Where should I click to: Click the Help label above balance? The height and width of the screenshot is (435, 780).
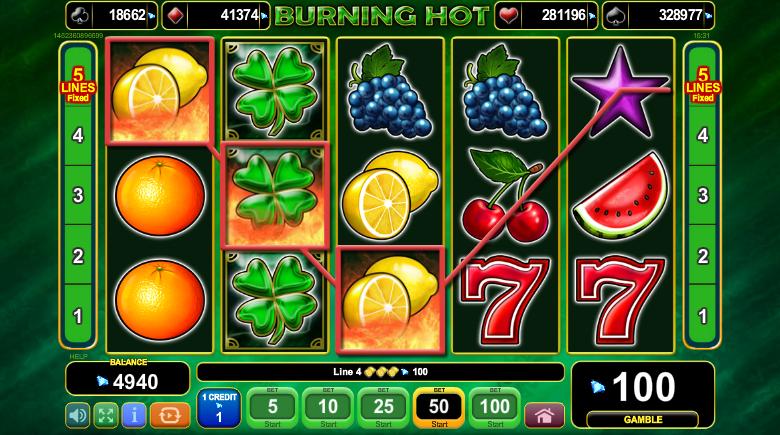point(78,357)
